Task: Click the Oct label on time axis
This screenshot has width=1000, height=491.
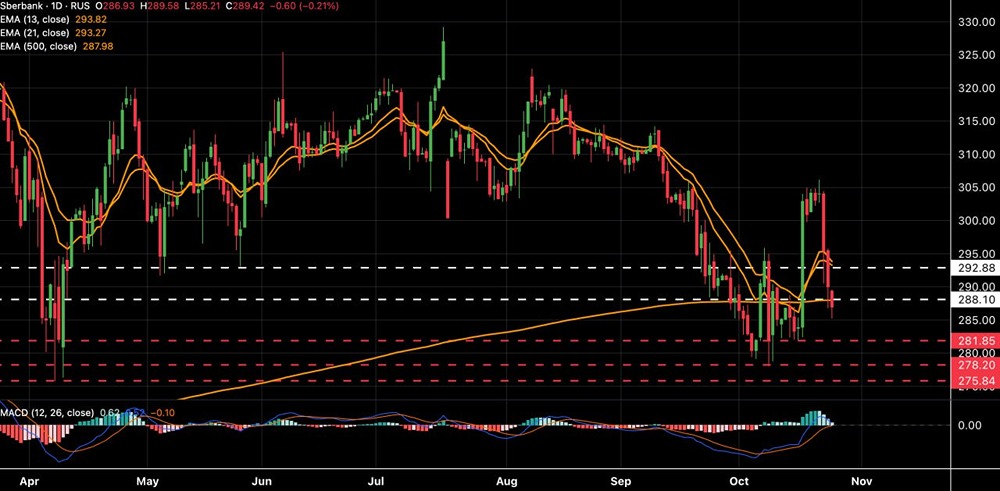Action: click(x=740, y=480)
